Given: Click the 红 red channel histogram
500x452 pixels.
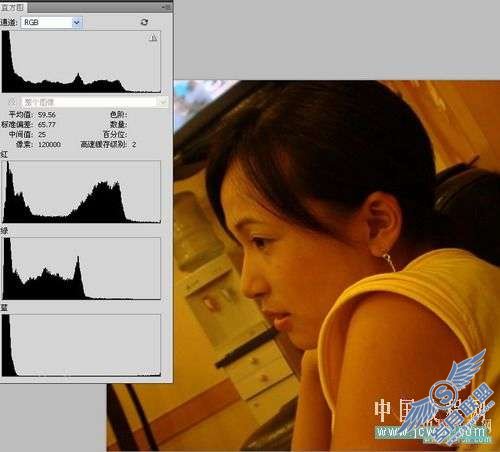Looking at the screenshot, I should tap(81, 192).
